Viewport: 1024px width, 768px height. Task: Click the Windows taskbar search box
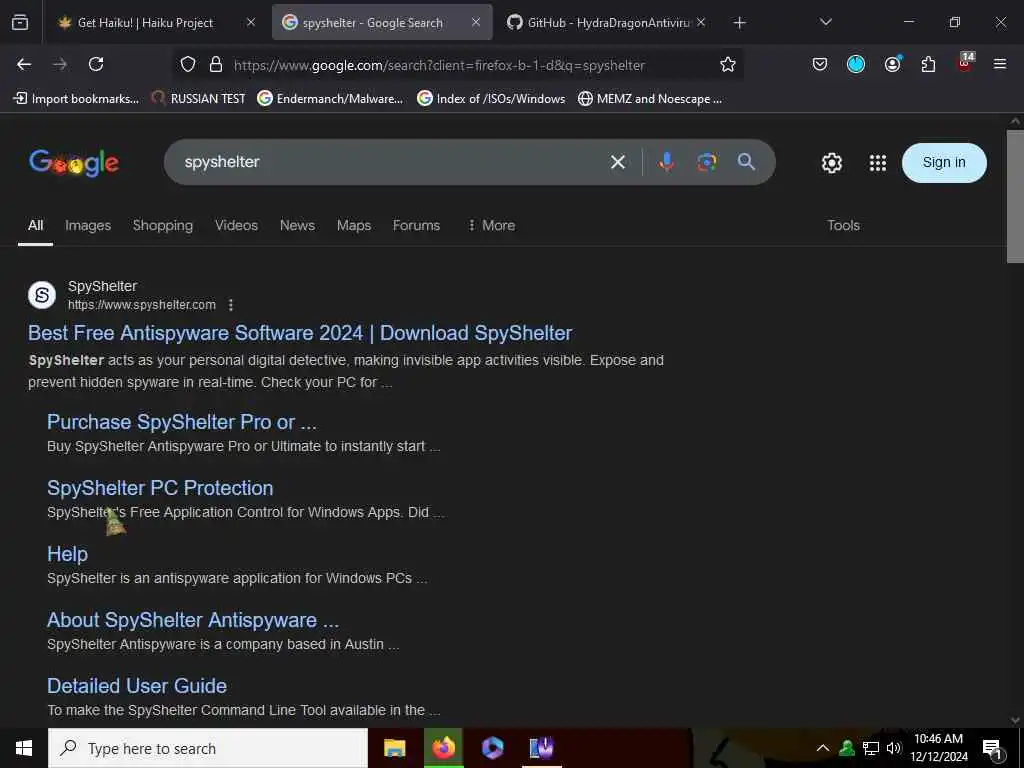pos(208,748)
